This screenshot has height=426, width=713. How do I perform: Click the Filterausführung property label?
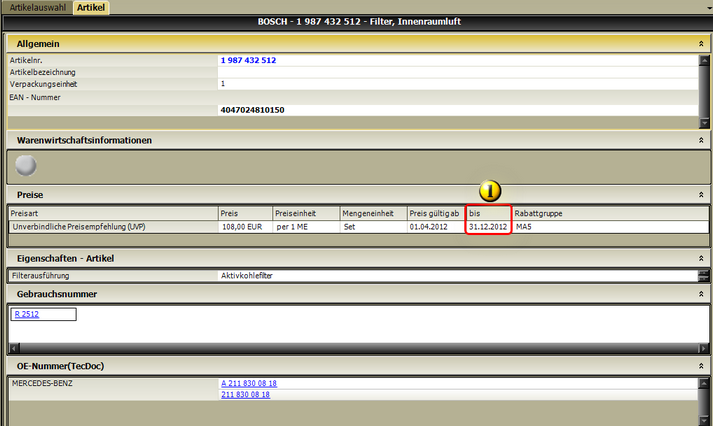coord(40,276)
